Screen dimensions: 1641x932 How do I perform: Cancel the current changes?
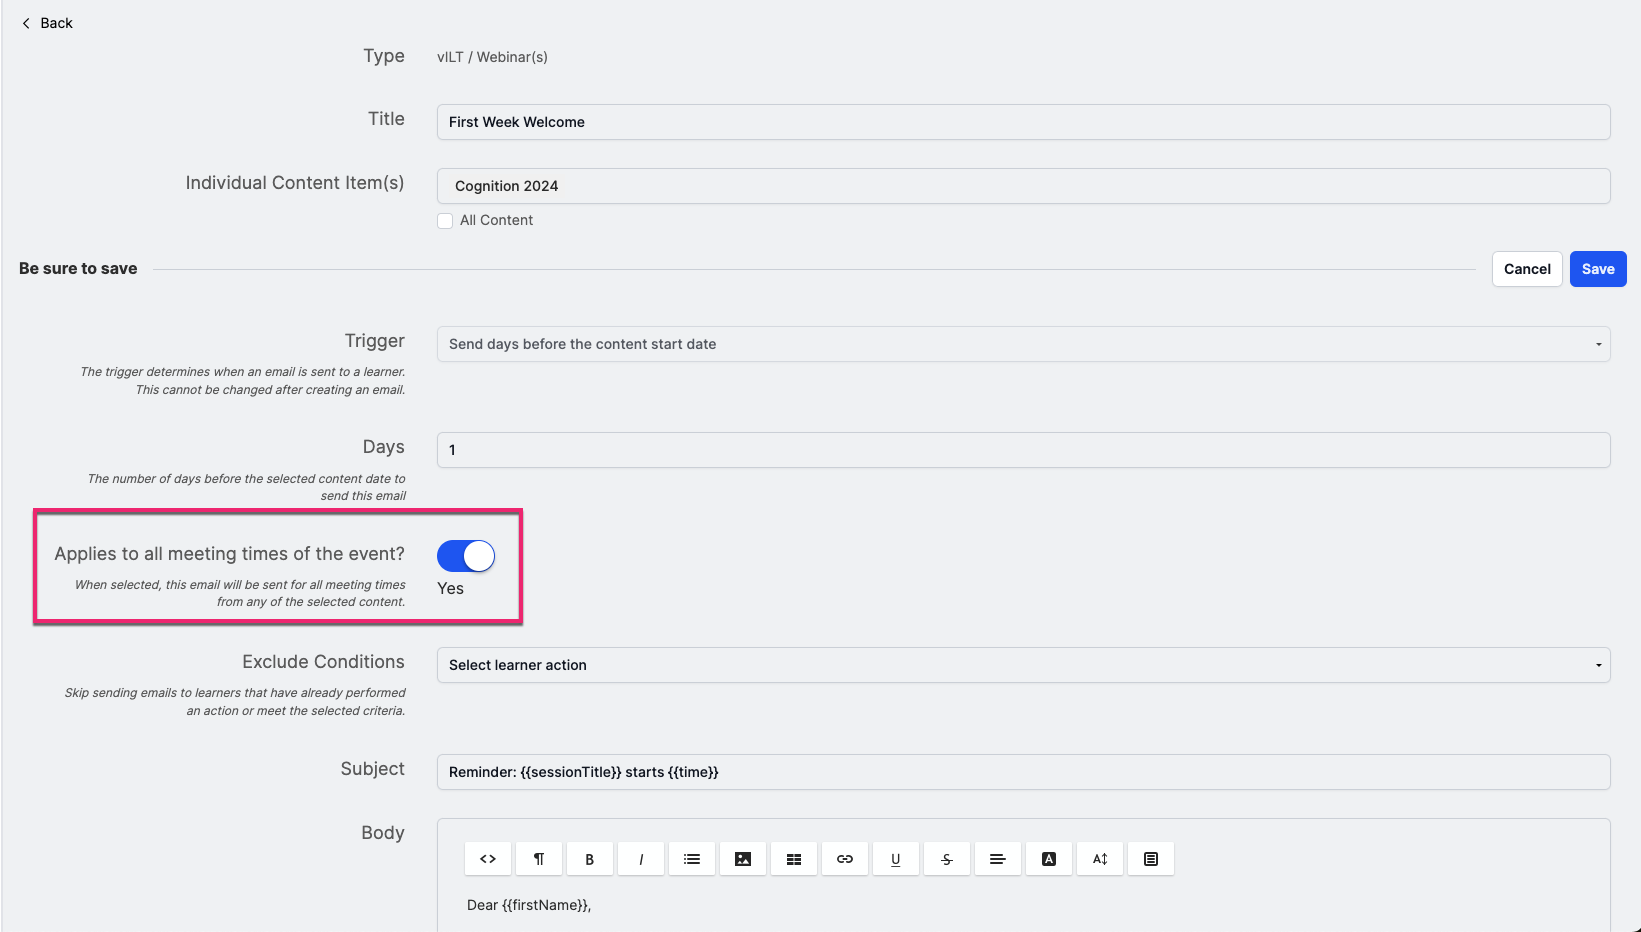[1526, 268]
